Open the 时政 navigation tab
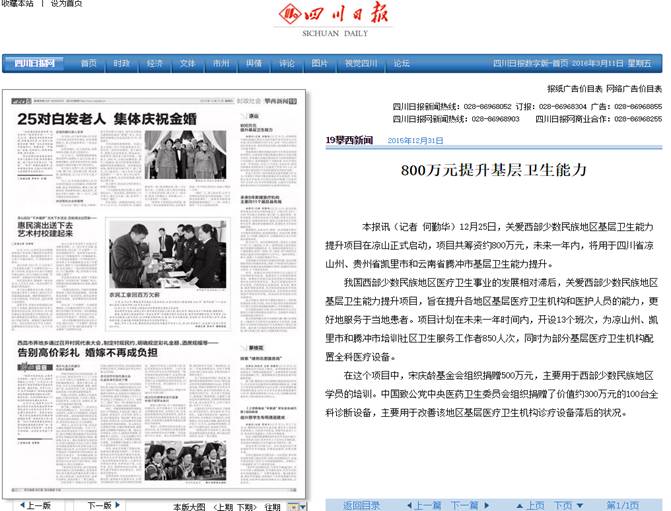 pos(121,63)
